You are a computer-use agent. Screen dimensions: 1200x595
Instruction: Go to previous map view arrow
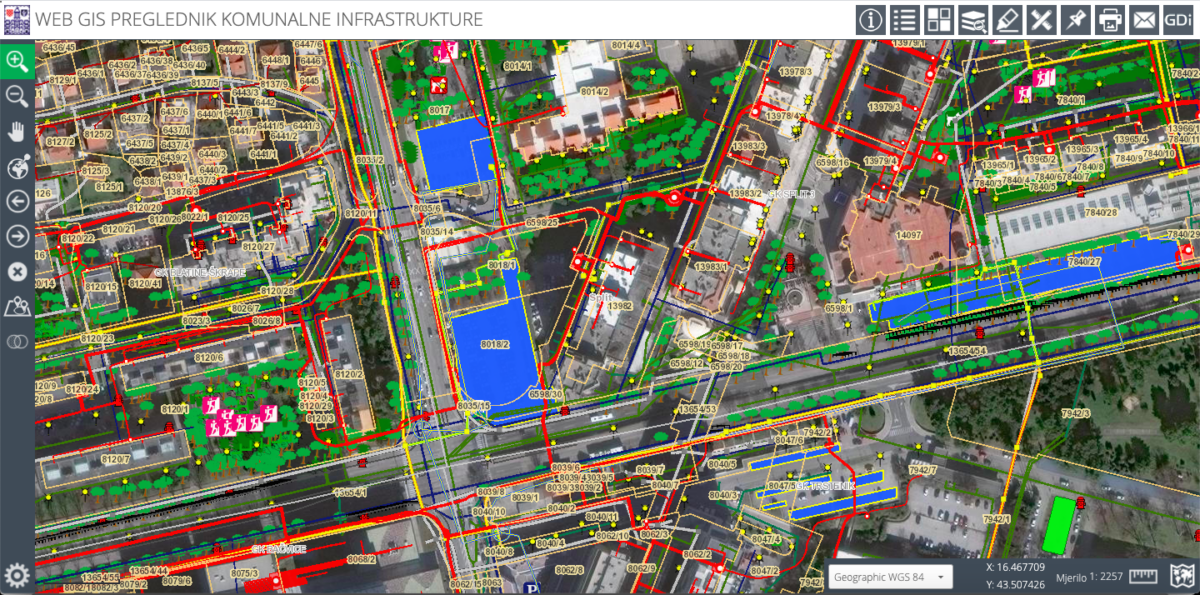pyautogui.click(x=17, y=201)
